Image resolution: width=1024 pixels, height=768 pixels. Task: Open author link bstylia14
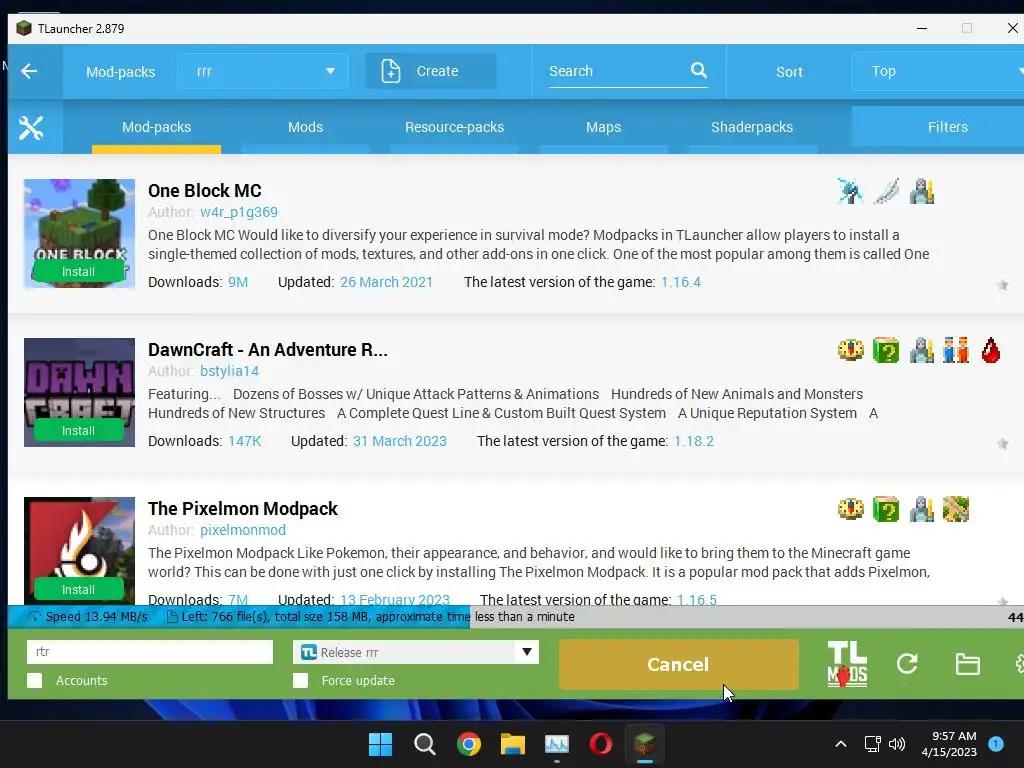click(229, 371)
